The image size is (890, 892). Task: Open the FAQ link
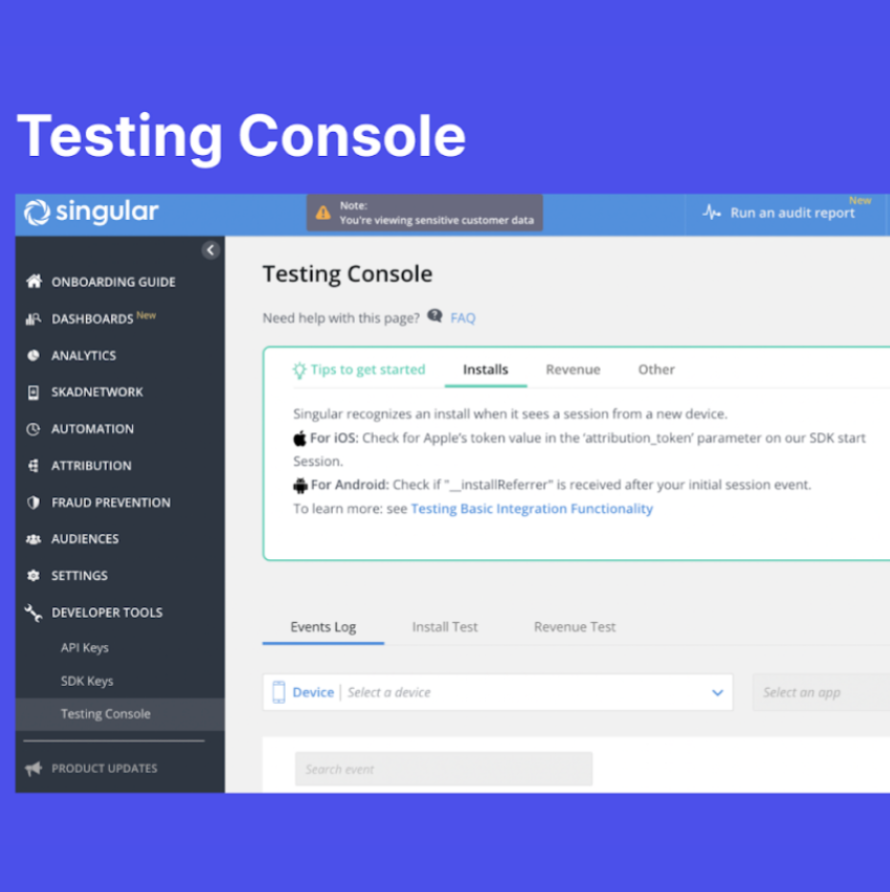(x=463, y=318)
